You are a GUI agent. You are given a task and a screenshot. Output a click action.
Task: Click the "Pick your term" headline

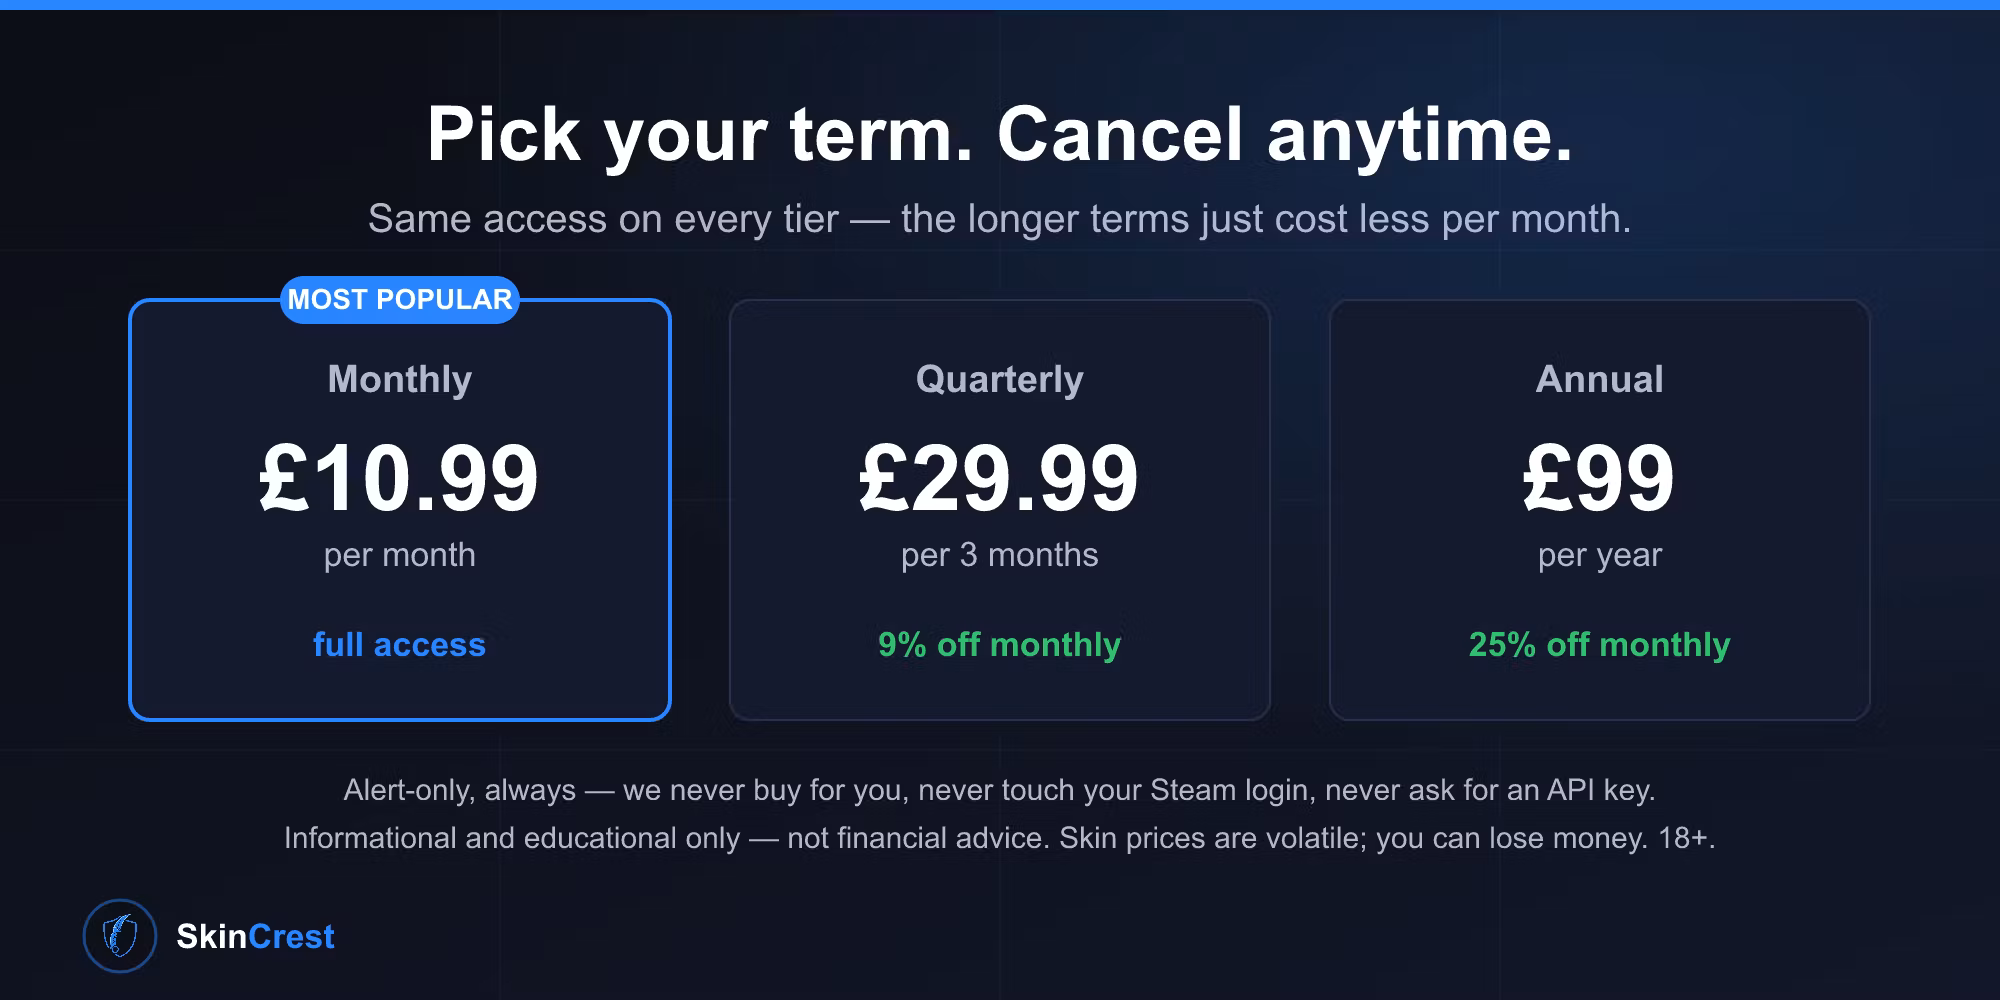(1000, 135)
